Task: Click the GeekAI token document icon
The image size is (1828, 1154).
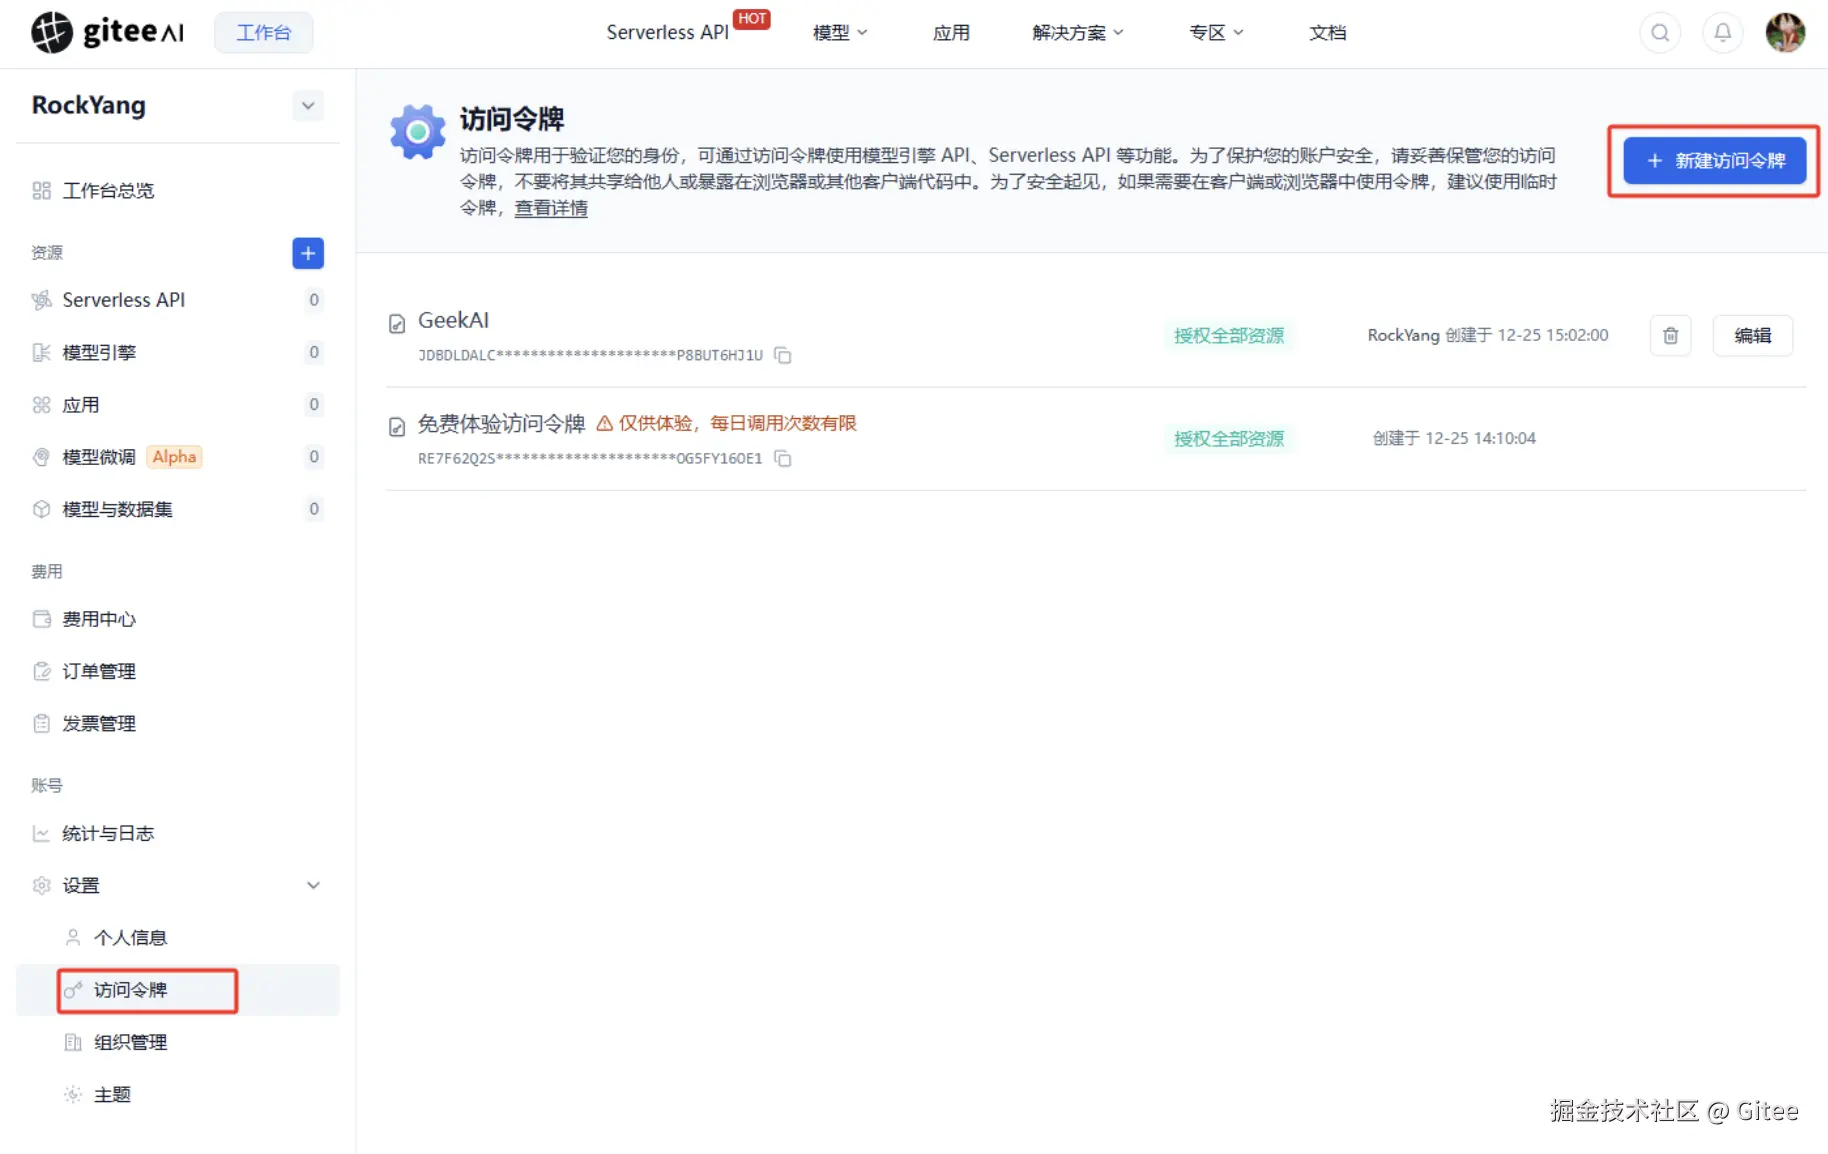Action: coord(397,323)
